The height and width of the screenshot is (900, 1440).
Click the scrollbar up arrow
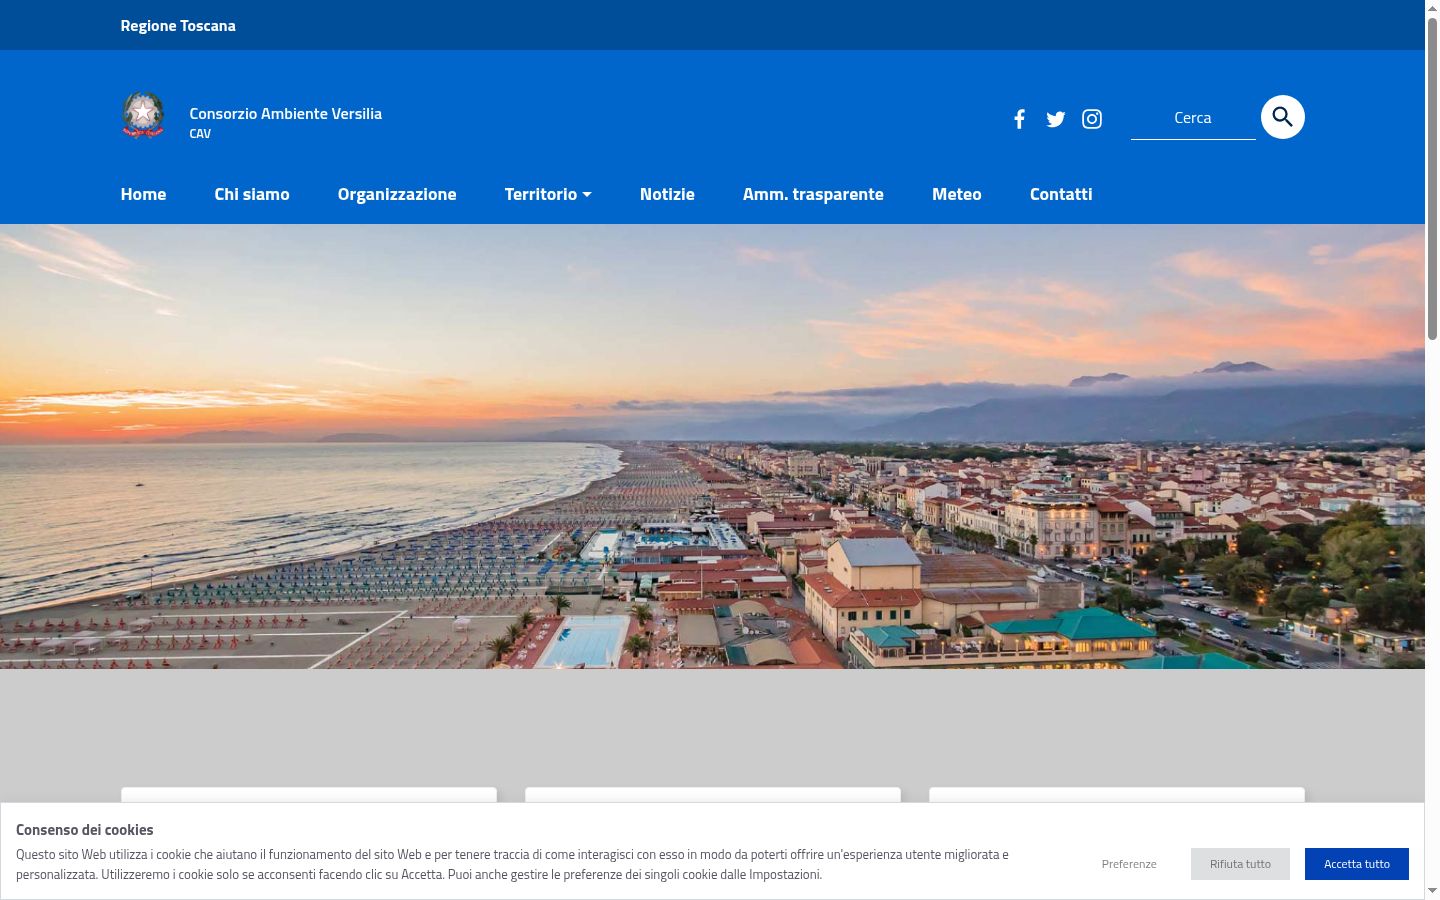coord(1432,8)
